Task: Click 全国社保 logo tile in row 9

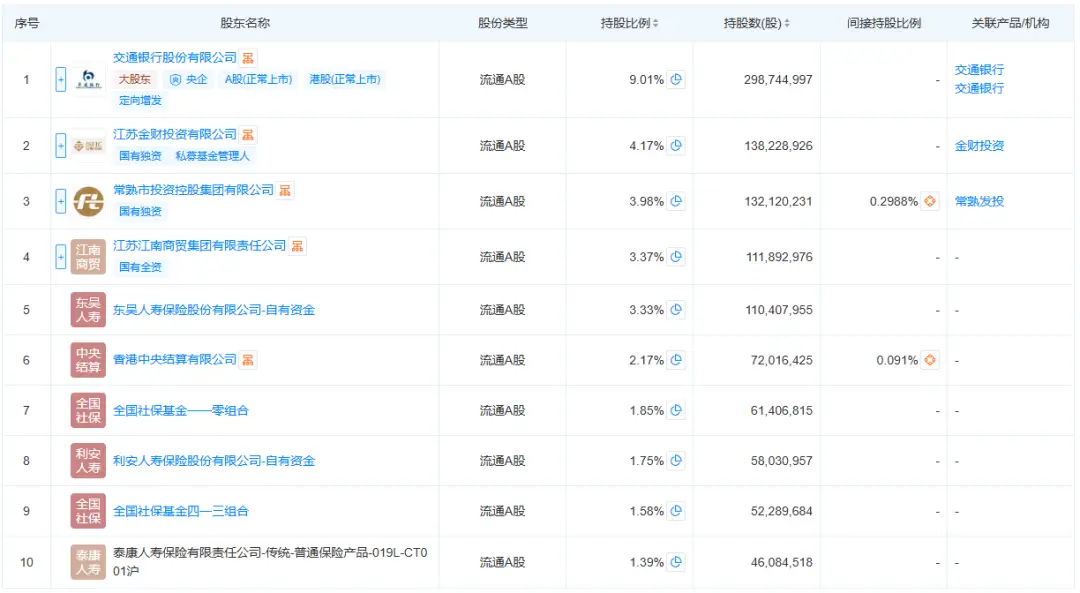Action: (x=88, y=511)
